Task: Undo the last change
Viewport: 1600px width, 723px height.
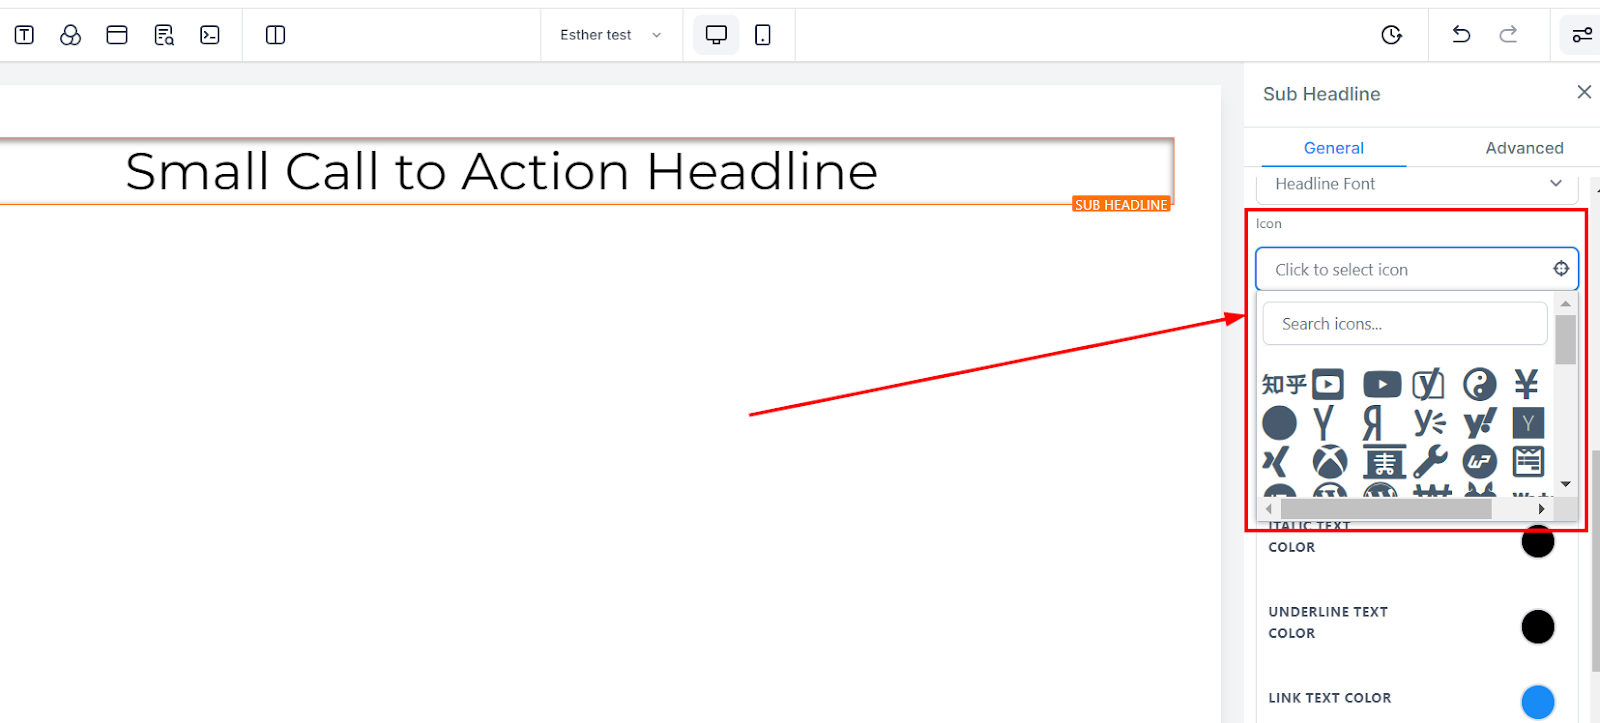Action: [1461, 35]
